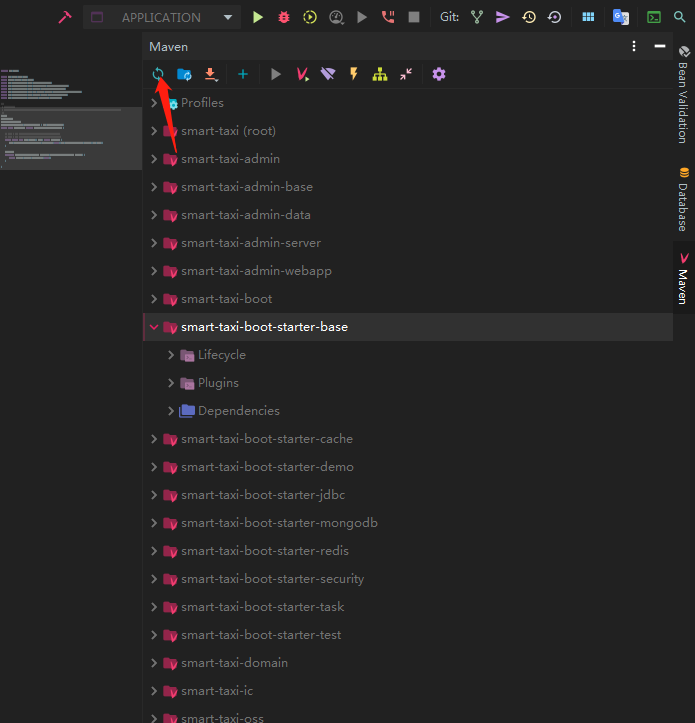Hide the Maven tool window with the minimize dash
This screenshot has height=723, width=695.
click(x=660, y=46)
